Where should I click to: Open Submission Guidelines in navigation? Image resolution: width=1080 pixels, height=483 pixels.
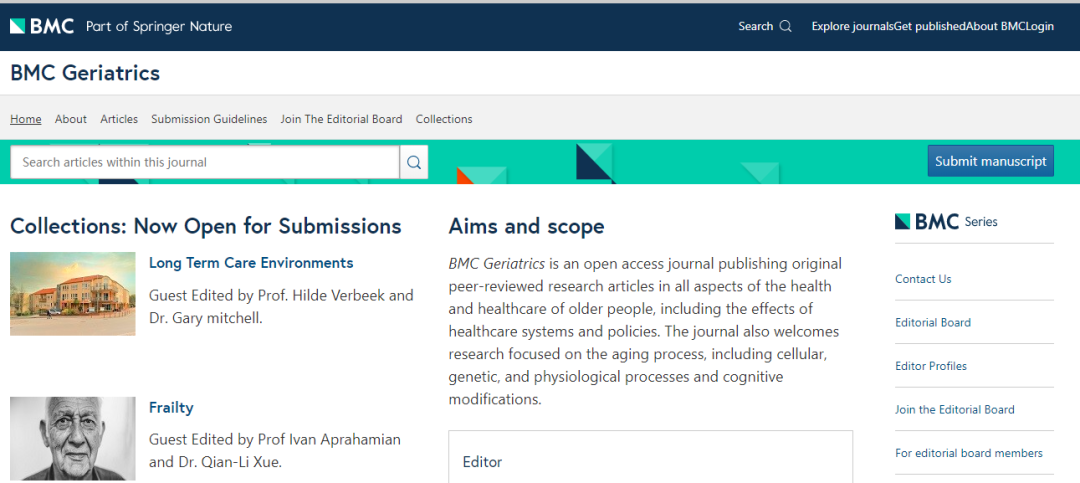coord(209,119)
